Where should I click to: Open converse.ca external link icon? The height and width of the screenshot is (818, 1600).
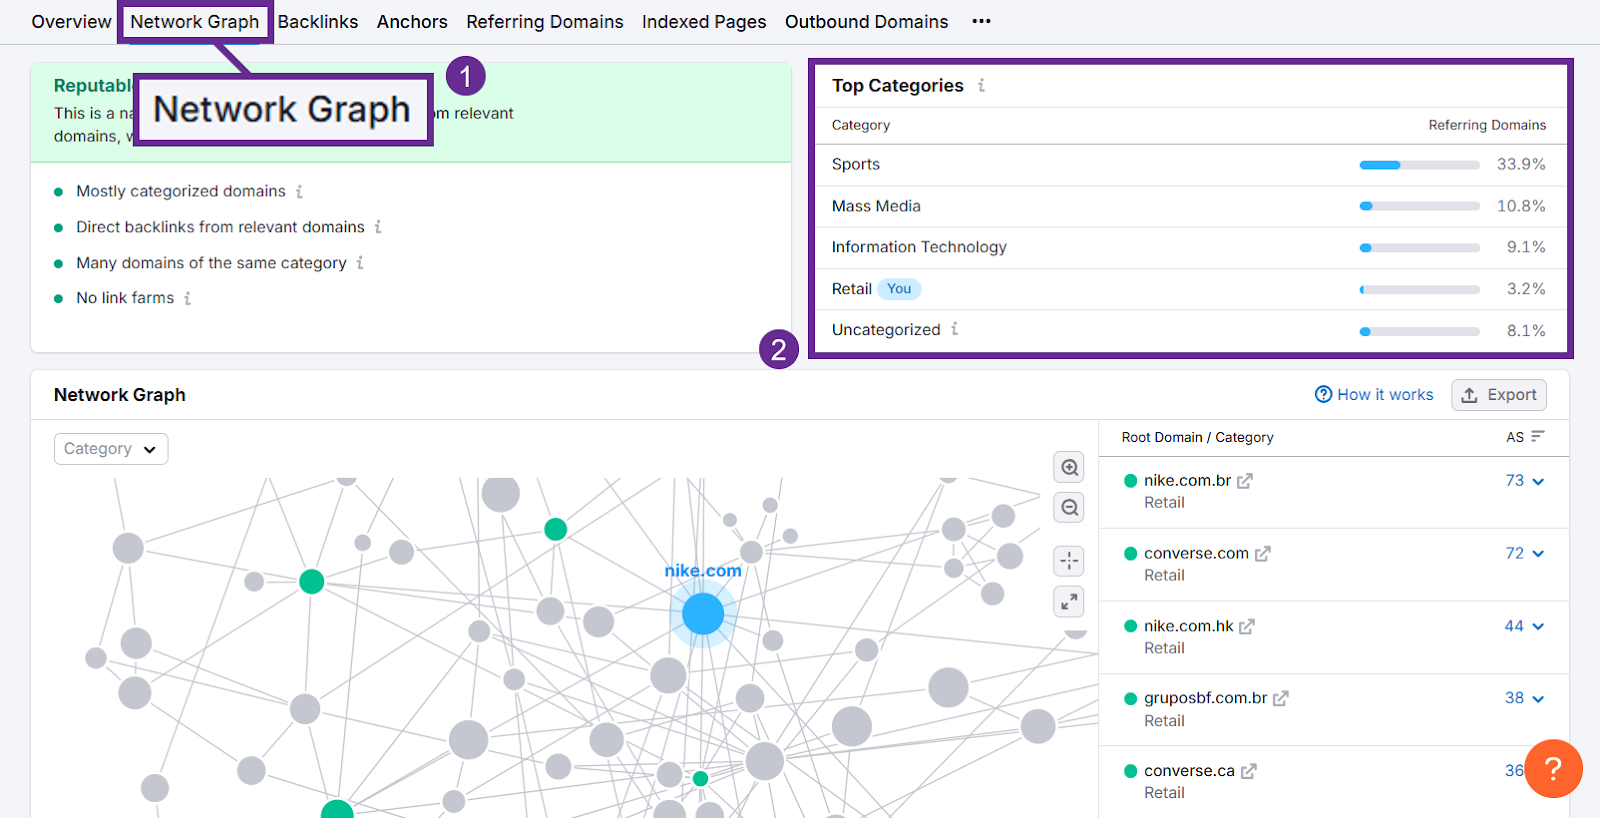(x=1249, y=772)
